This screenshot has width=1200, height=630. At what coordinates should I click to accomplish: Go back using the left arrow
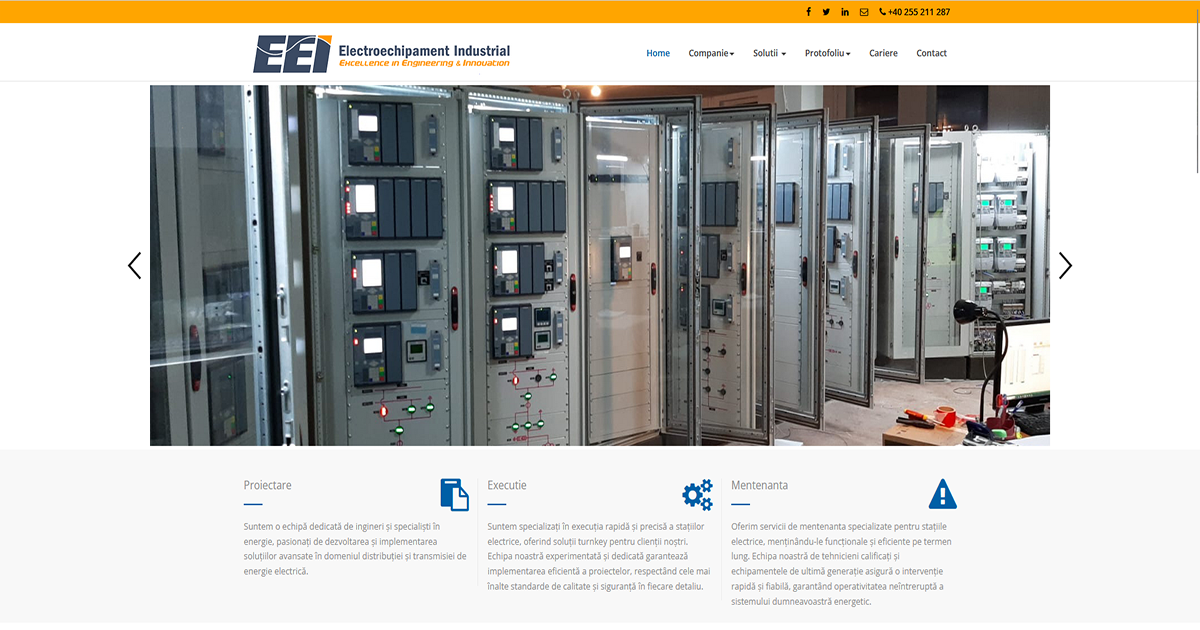point(134,265)
